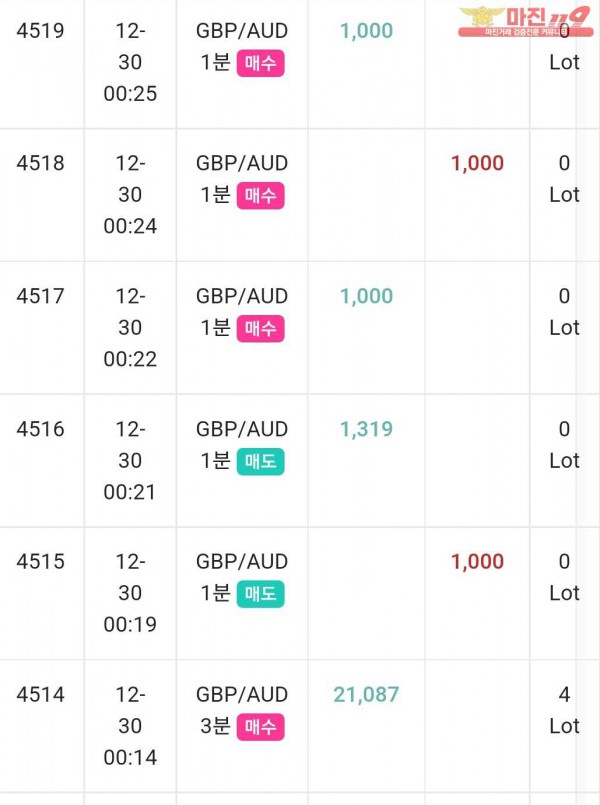Click the 마진119 logo watermark

tap(525, 22)
